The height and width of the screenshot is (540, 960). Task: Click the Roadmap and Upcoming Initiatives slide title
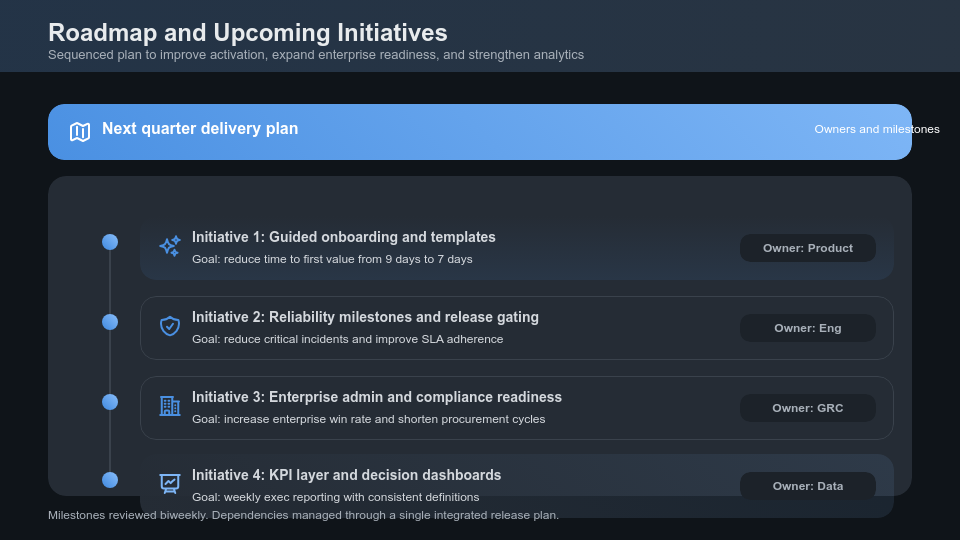[x=247, y=32]
